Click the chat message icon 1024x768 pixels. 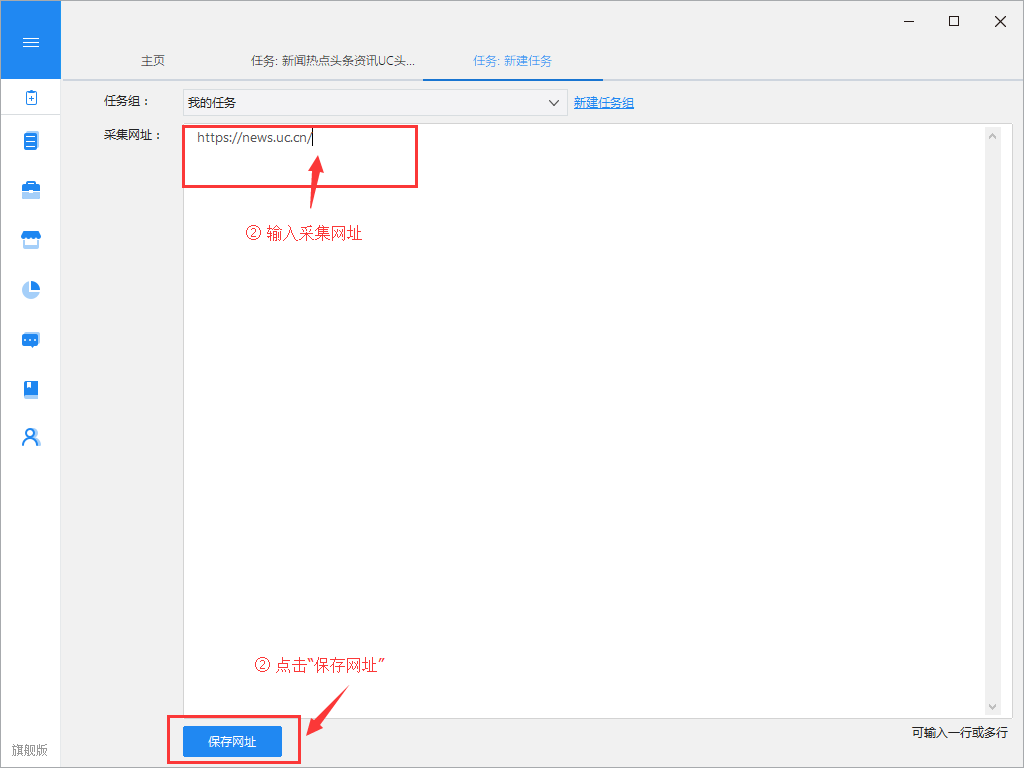point(31,339)
